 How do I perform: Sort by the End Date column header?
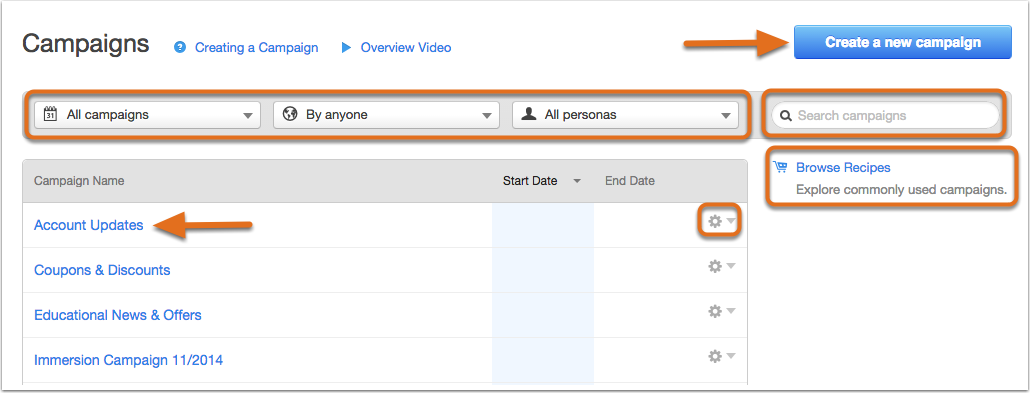[629, 181]
